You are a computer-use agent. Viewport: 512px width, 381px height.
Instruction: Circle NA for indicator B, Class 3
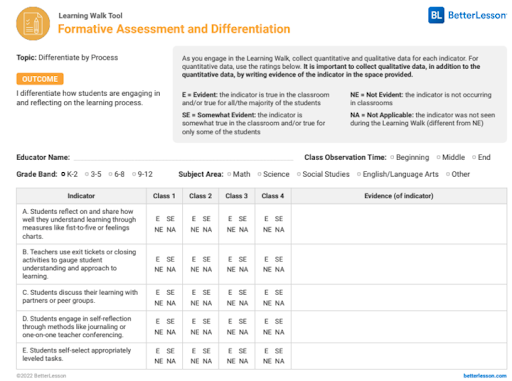click(x=244, y=269)
